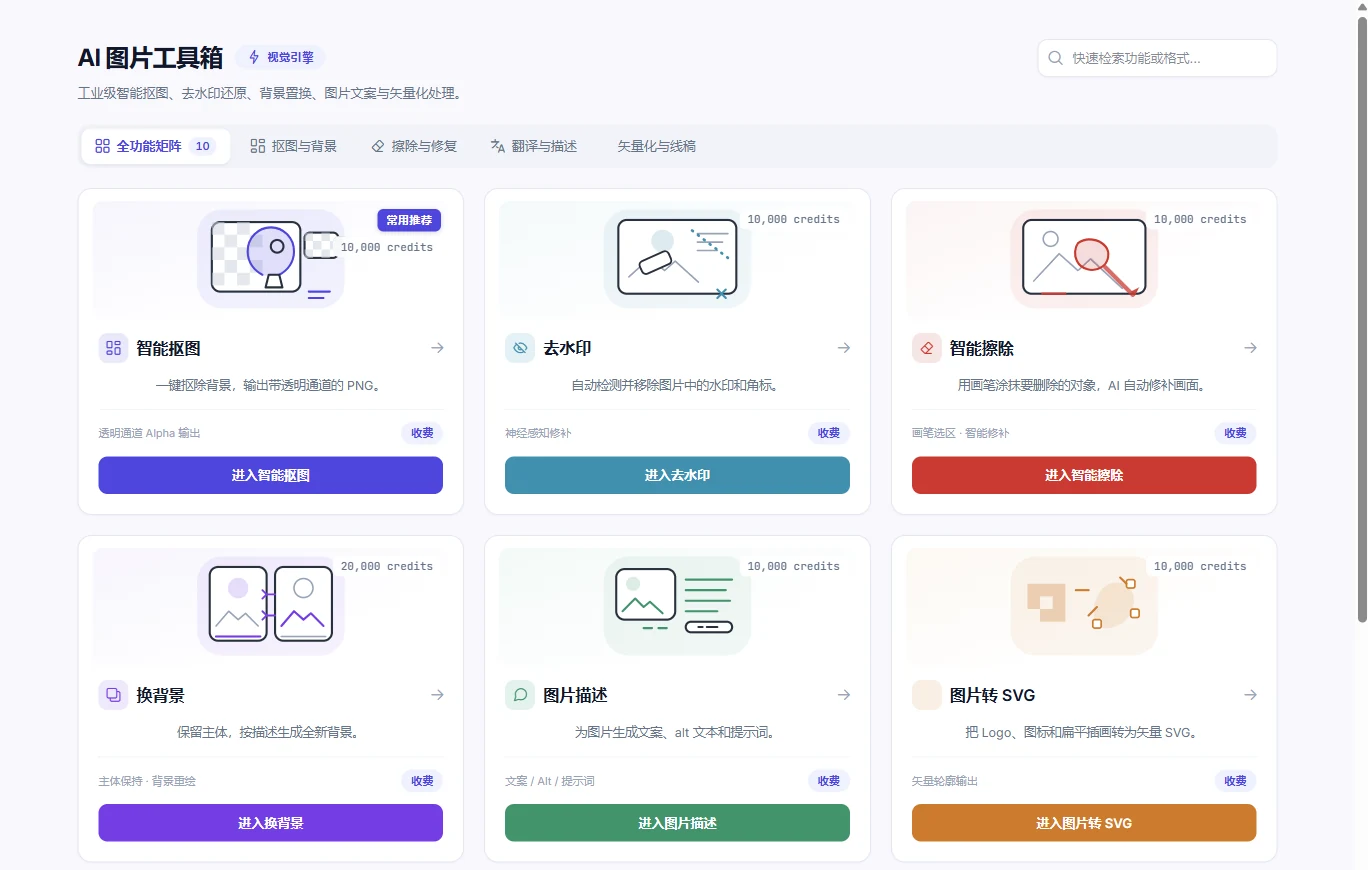
Task: Click the 图片描述 speech bubble icon
Action: pyautogui.click(x=520, y=695)
